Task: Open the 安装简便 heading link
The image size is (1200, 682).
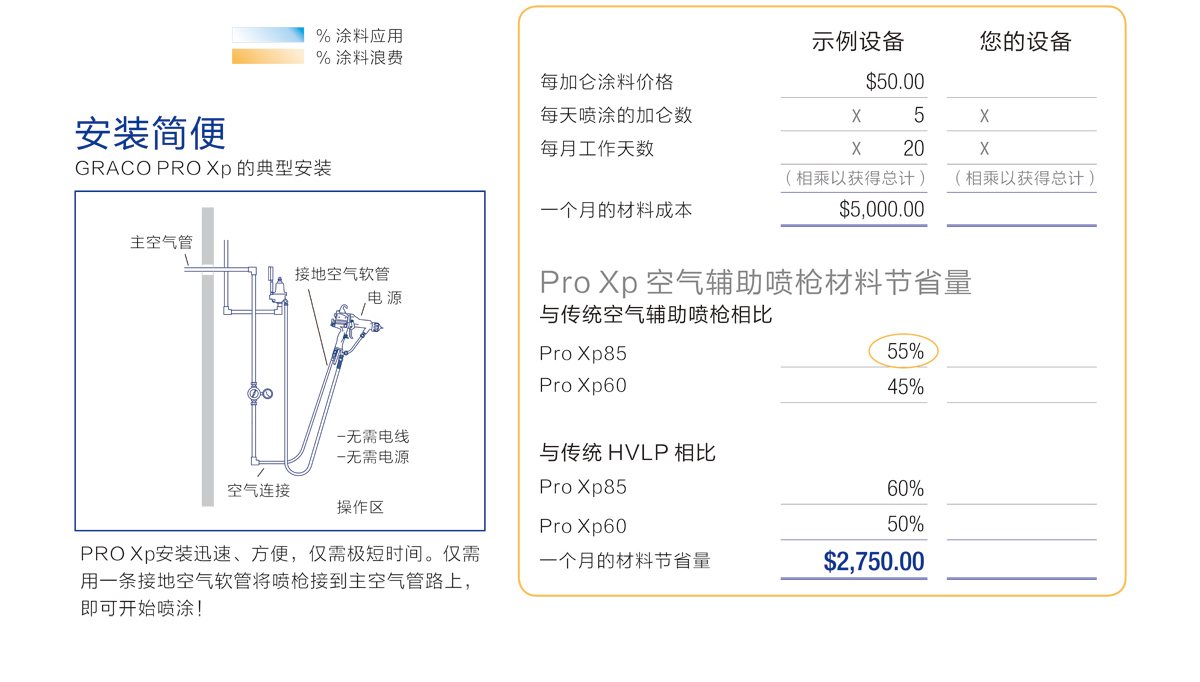Action: tap(152, 131)
